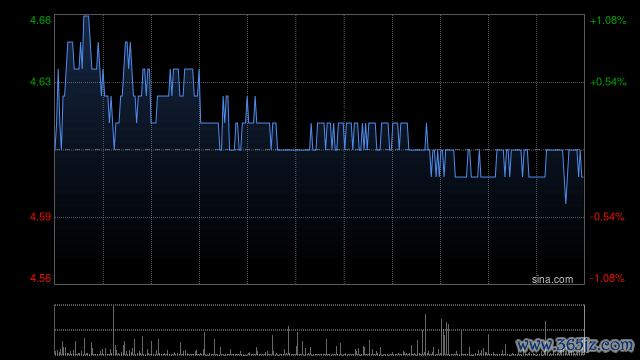Click the sina.com text in the chart
640x360 pixels.
click(552, 279)
